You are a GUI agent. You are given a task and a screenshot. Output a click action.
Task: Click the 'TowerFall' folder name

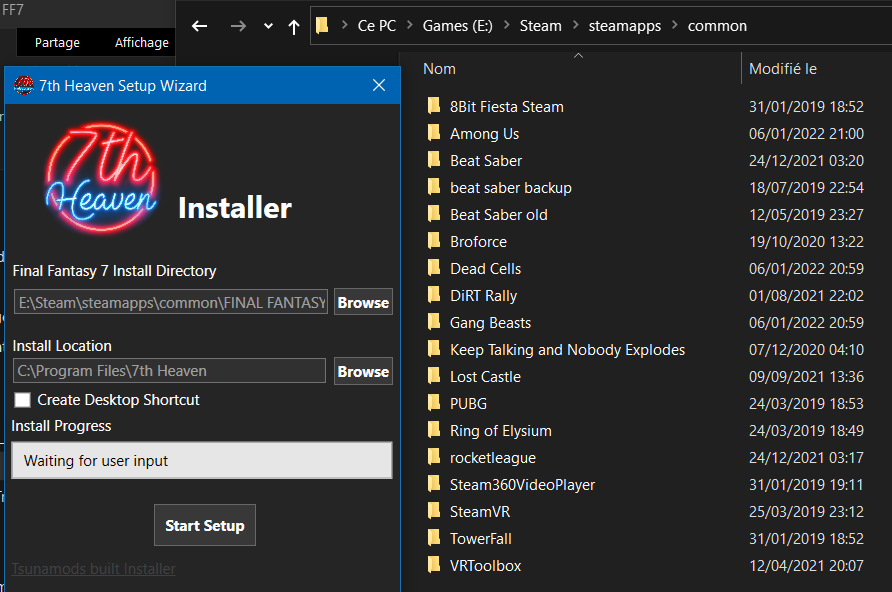481,539
